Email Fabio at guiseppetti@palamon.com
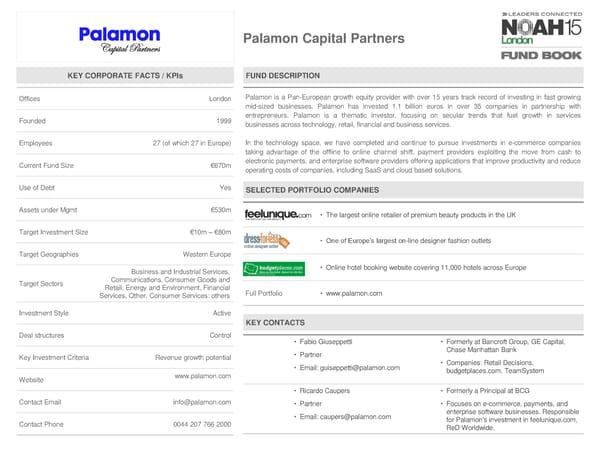600x450 pixels. tap(355, 367)
